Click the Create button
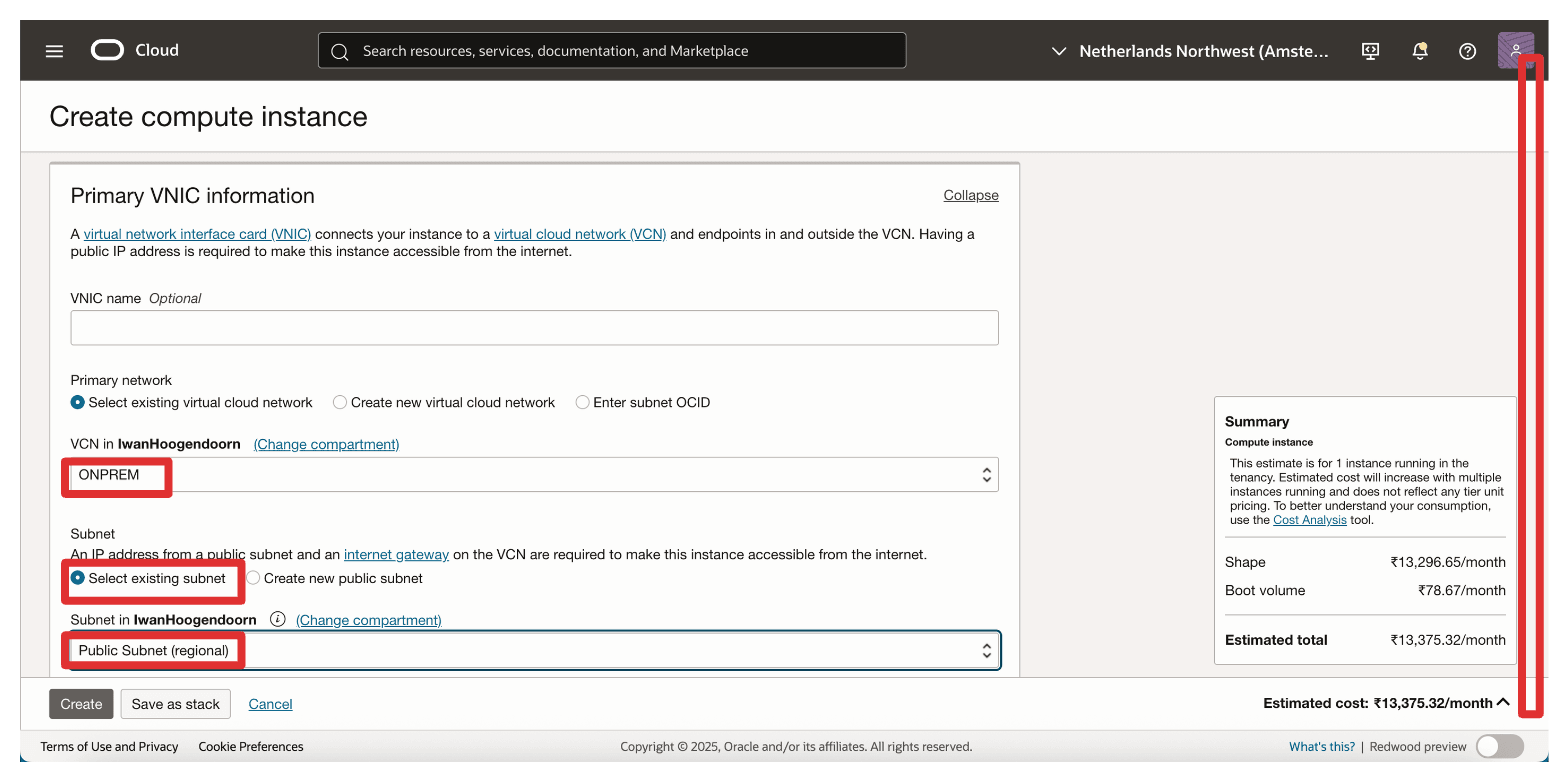 (x=81, y=704)
